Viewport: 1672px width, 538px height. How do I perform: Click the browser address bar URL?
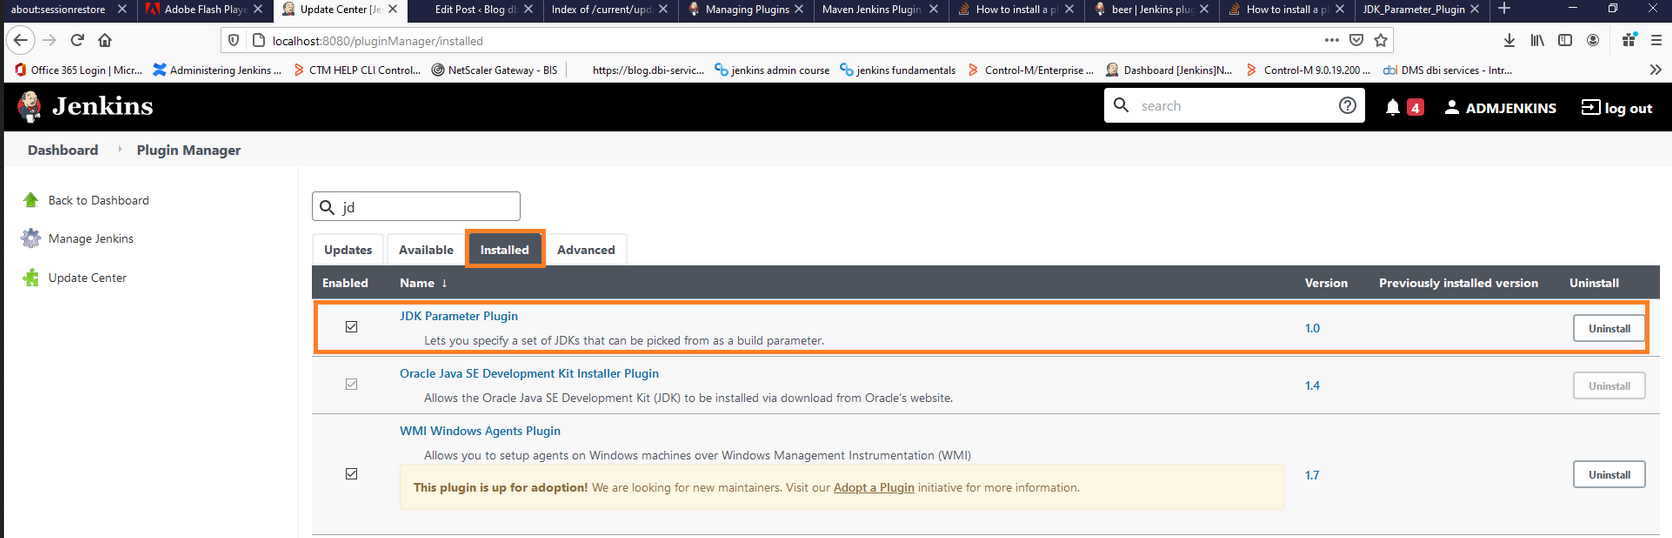(378, 41)
